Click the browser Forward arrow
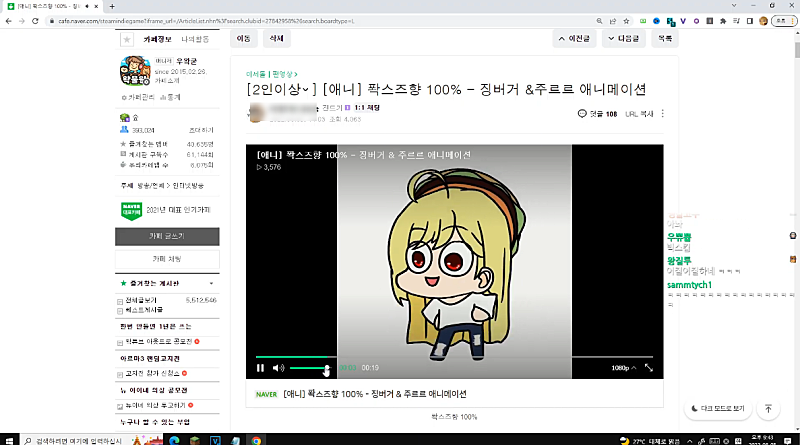Image resolution: width=800 pixels, height=445 pixels. tap(21, 21)
